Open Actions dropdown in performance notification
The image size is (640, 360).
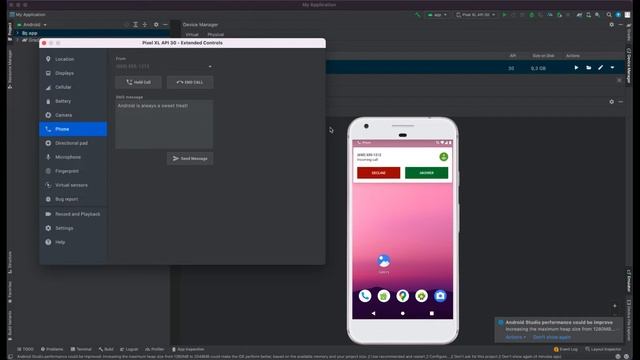(x=516, y=337)
